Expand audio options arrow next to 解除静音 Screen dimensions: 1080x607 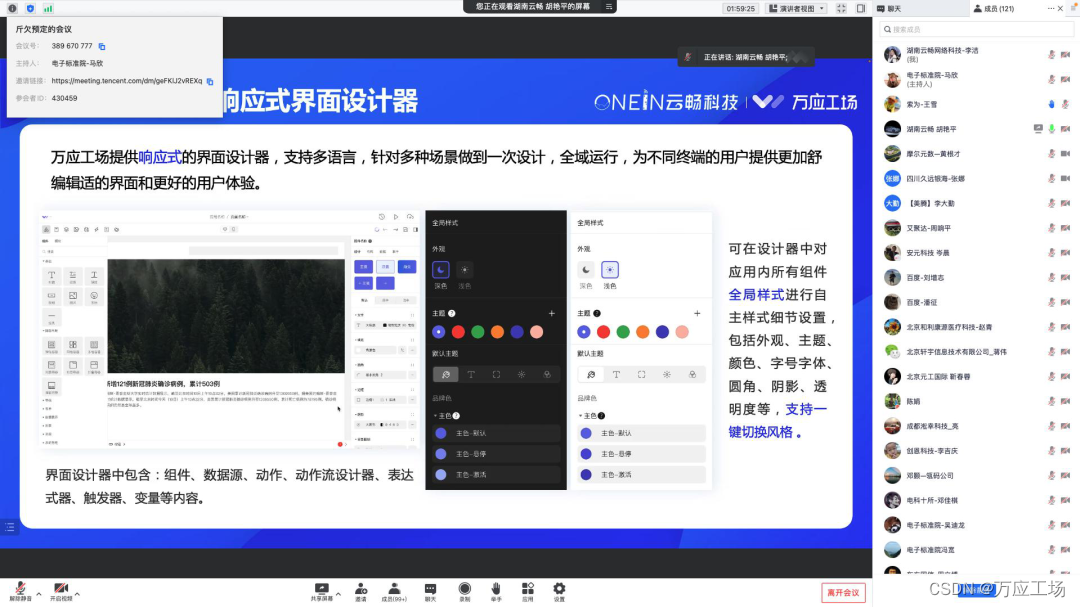39,594
